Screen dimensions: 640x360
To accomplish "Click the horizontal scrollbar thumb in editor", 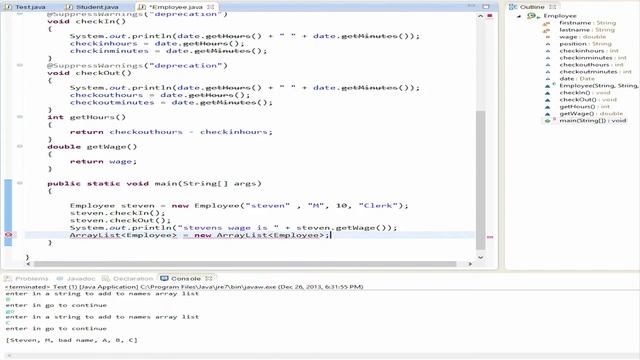I will tap(245, 264).
